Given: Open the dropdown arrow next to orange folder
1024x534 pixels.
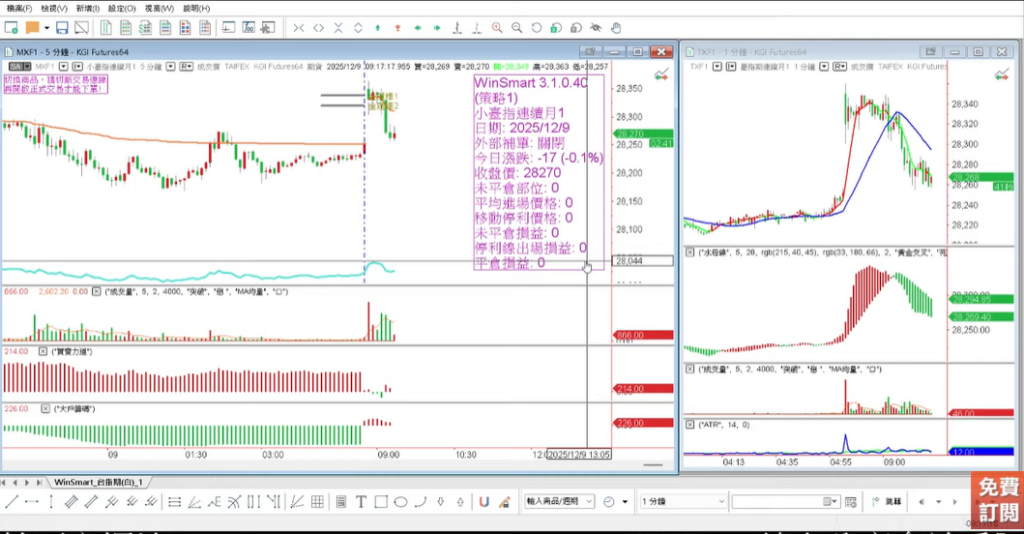Looking at the screenshot, I should tap(47, 28).
